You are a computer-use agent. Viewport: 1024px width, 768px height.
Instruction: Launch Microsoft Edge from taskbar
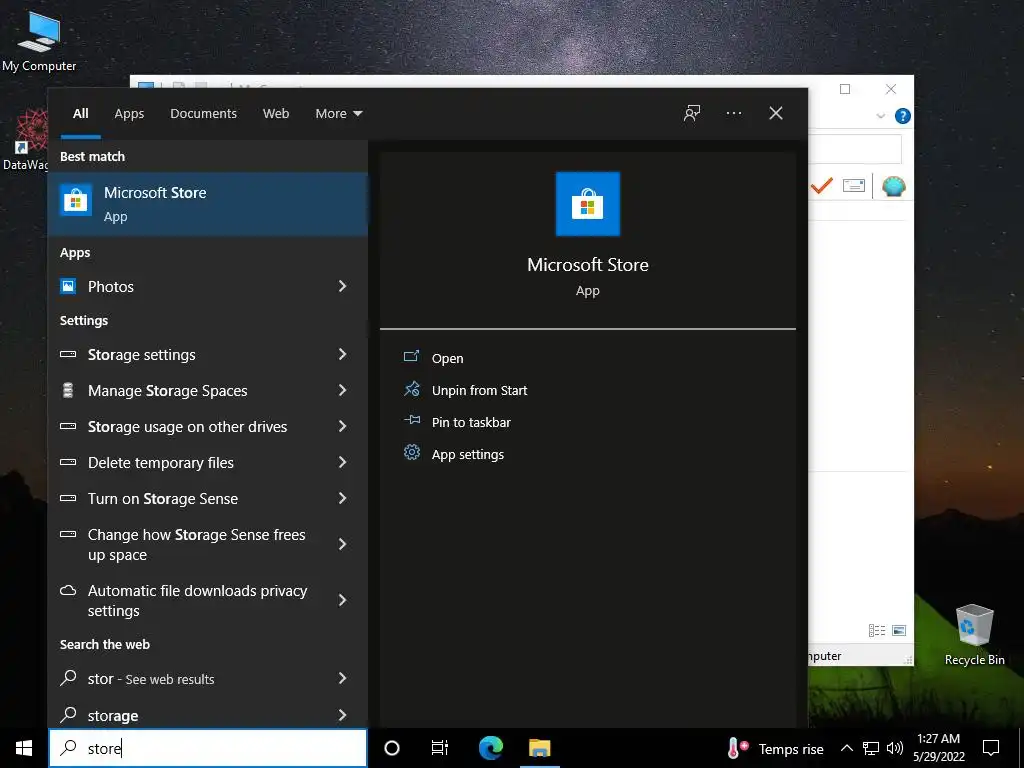(x=490, y=748)
